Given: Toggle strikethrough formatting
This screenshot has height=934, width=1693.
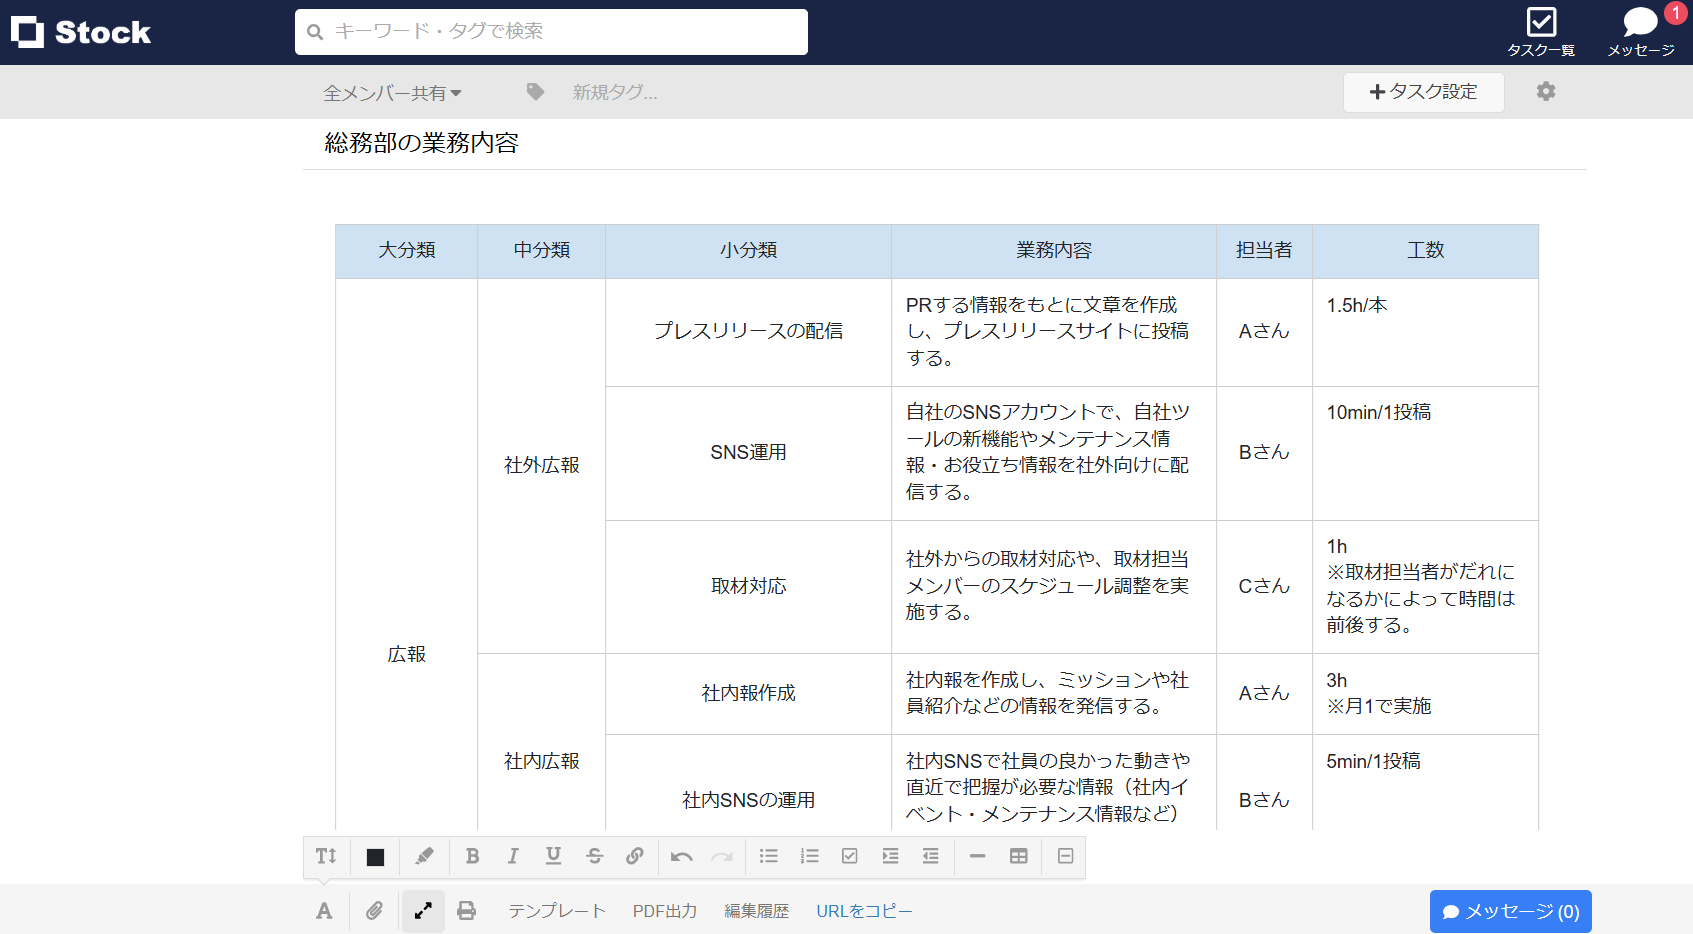Looking at the screenshot, I should [594, 856].
